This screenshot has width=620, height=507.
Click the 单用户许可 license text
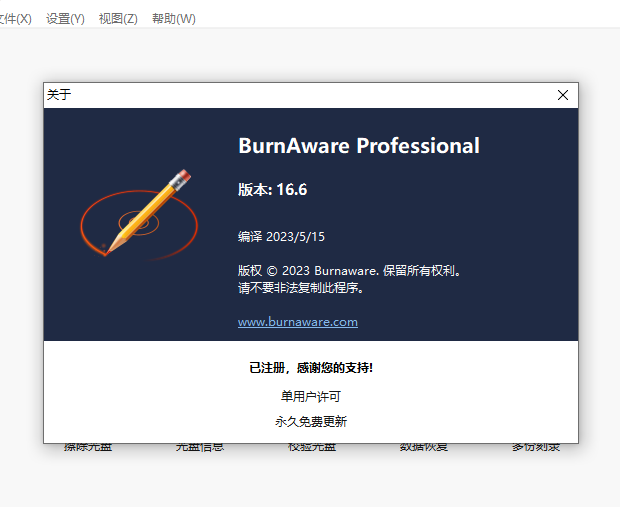click(311, 396)
